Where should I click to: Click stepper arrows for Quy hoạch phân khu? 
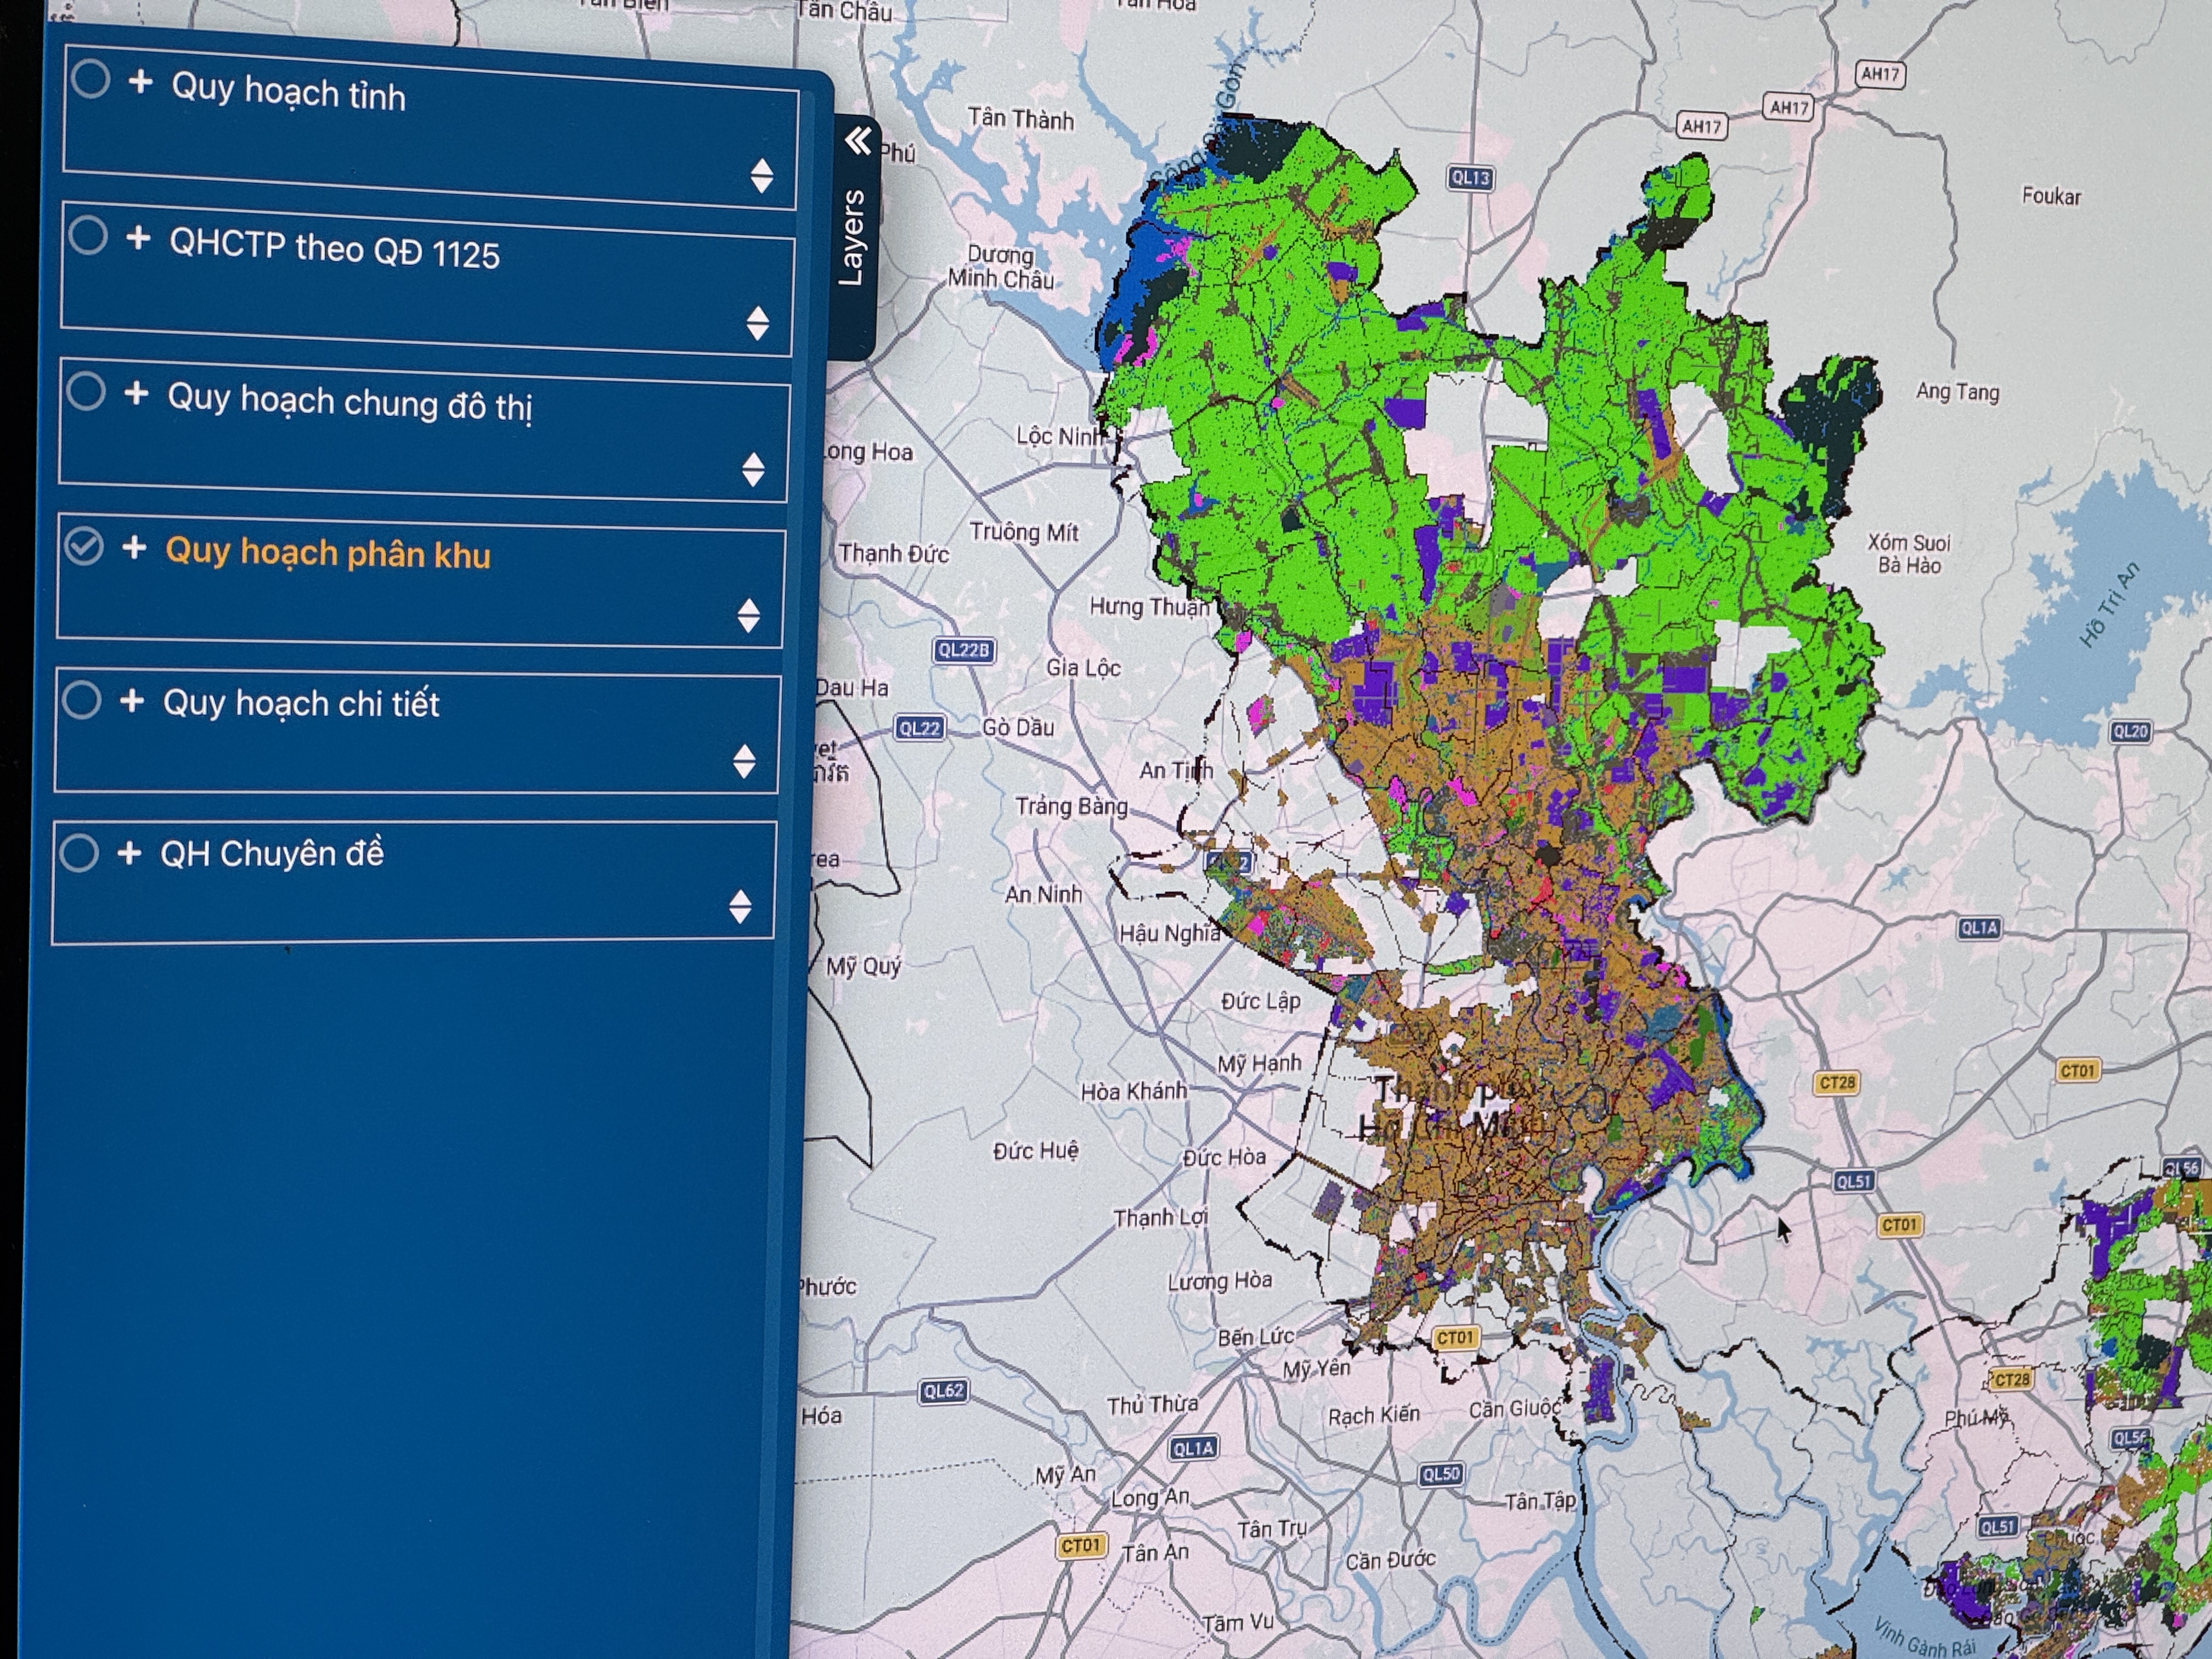(x=749, y=615)
